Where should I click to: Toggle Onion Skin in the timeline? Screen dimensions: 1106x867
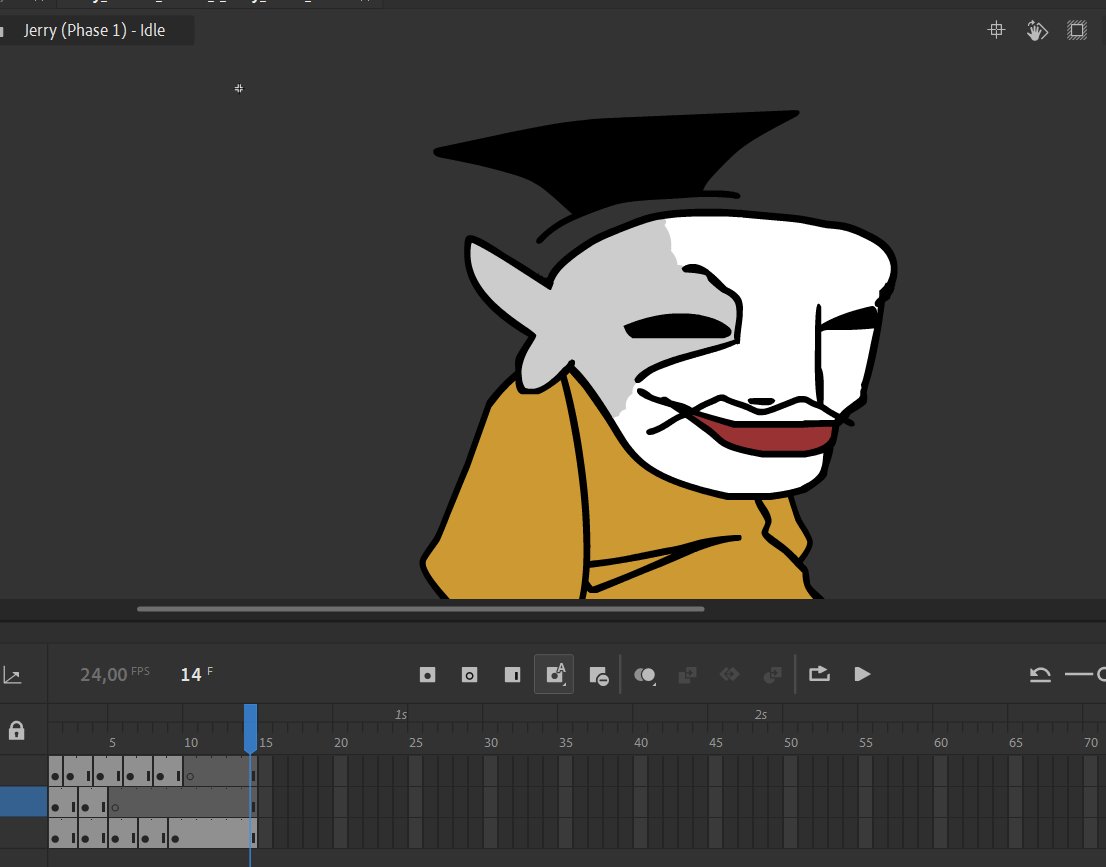[645, 675]
